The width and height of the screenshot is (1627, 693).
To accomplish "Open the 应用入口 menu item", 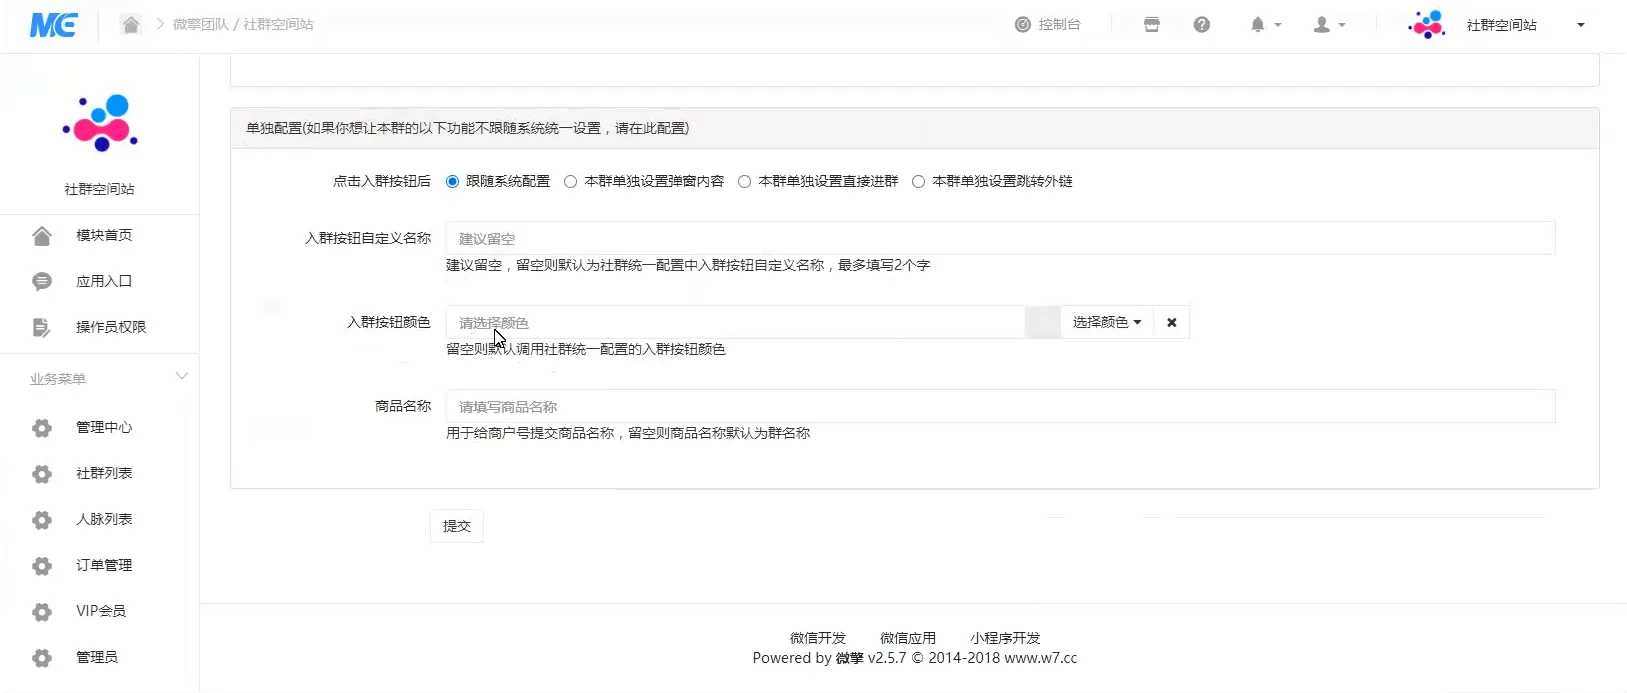I will coord(104,282).
